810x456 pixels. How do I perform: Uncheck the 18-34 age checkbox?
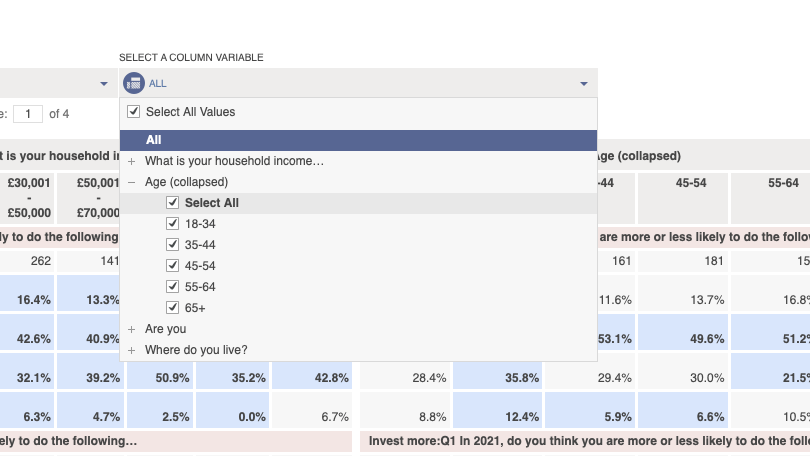click(x=173, y=224)
